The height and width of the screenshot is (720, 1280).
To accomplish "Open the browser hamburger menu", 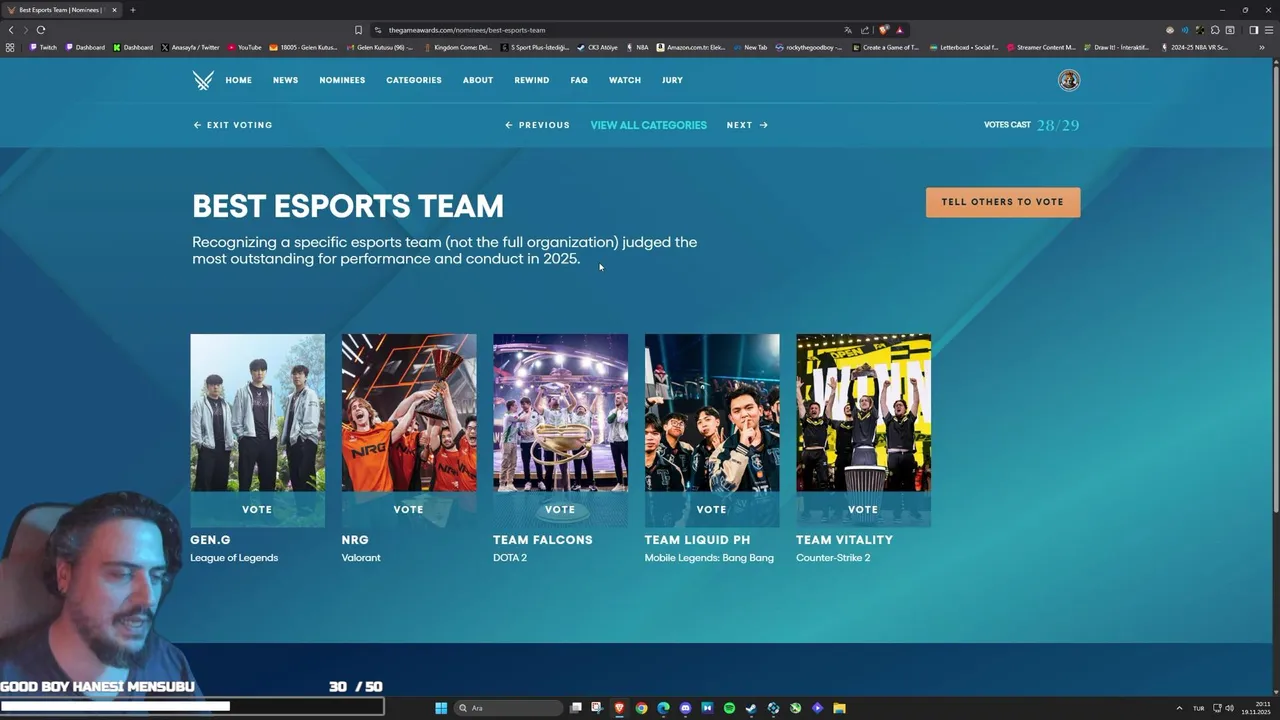I will point(1269,30).
